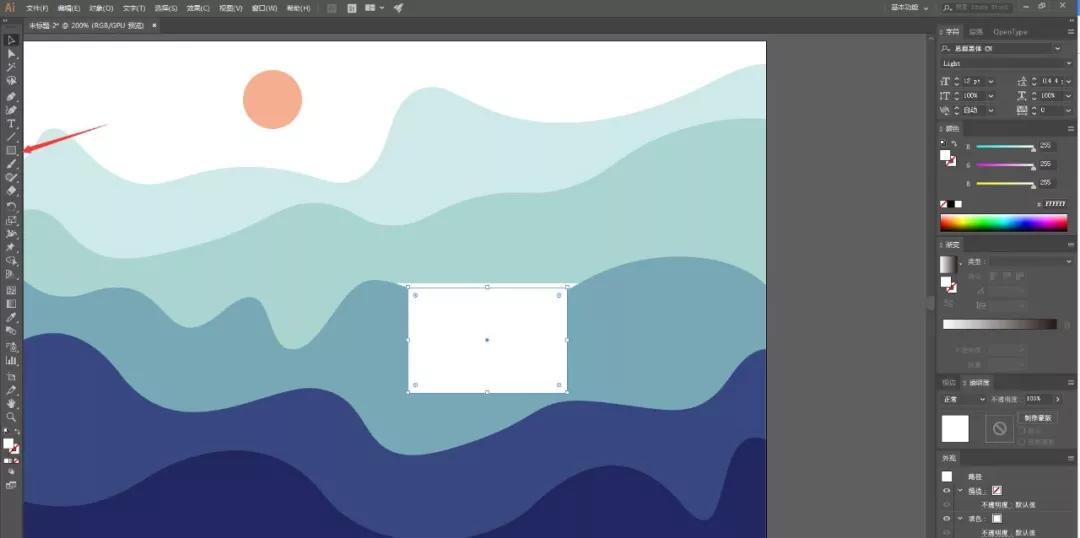Viewport: 1080px width, 538px height.
Task: Expand the stroke attribute in Appearance panel
Action: pos(960,491)
